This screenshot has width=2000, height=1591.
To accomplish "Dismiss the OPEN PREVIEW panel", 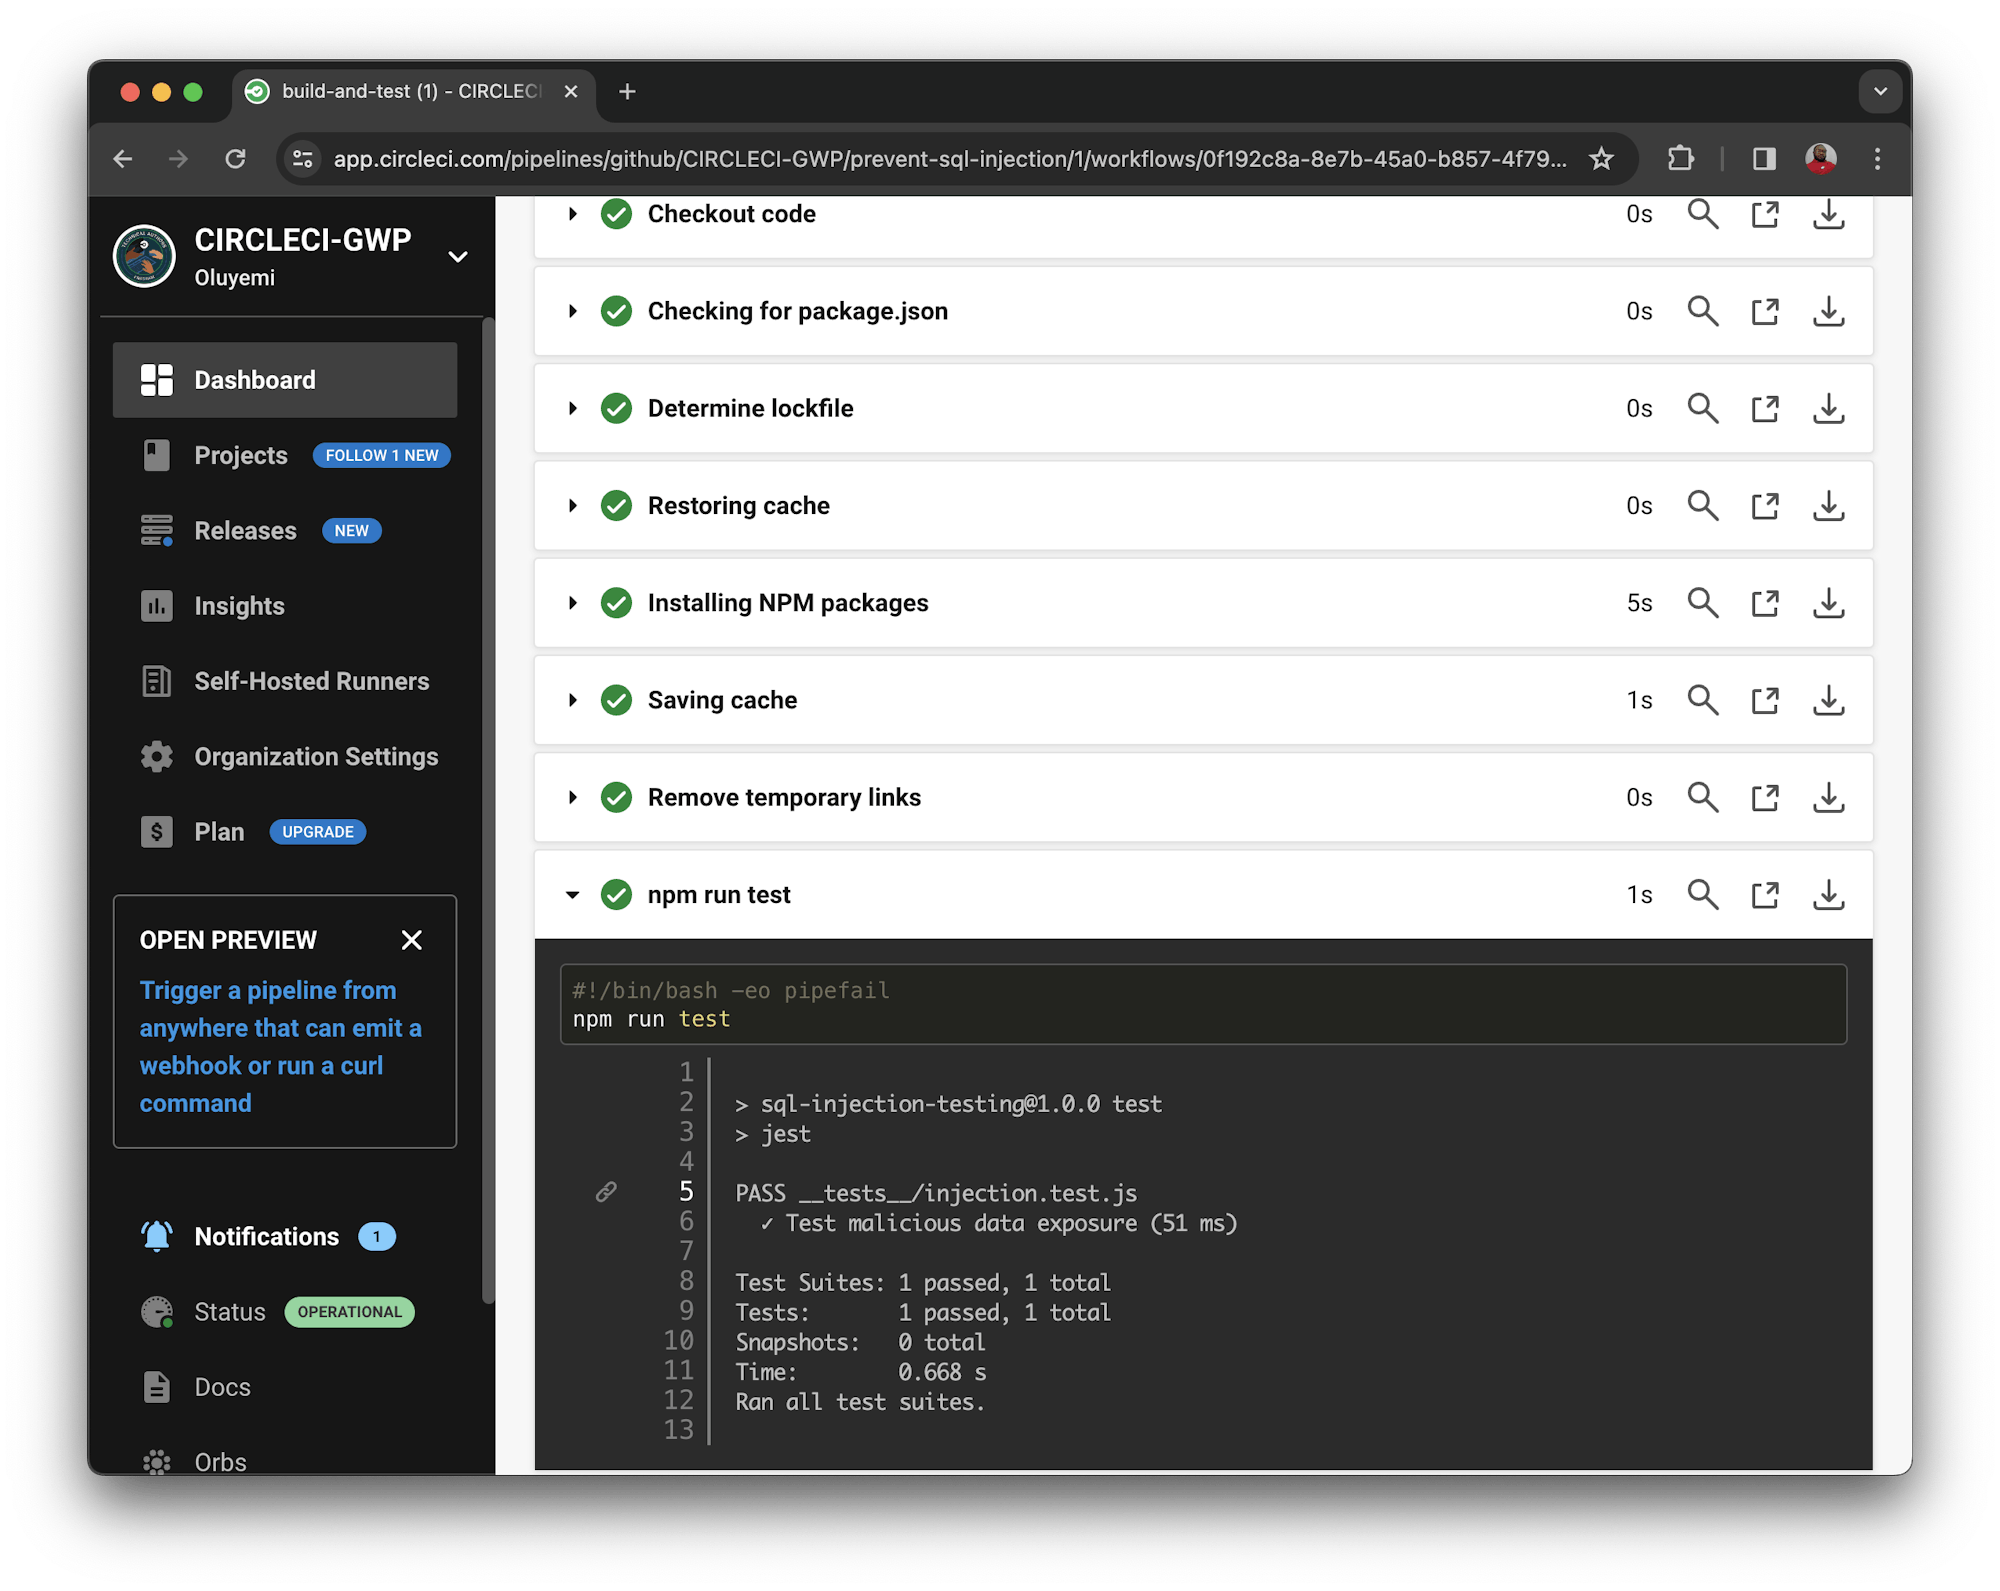I will tap(412, 939).
